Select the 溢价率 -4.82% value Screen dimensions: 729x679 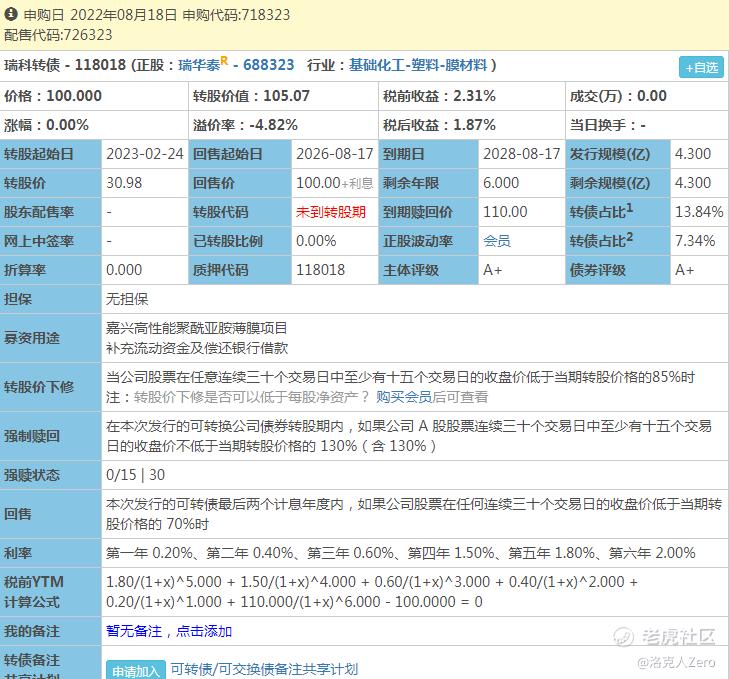[273, 125]
